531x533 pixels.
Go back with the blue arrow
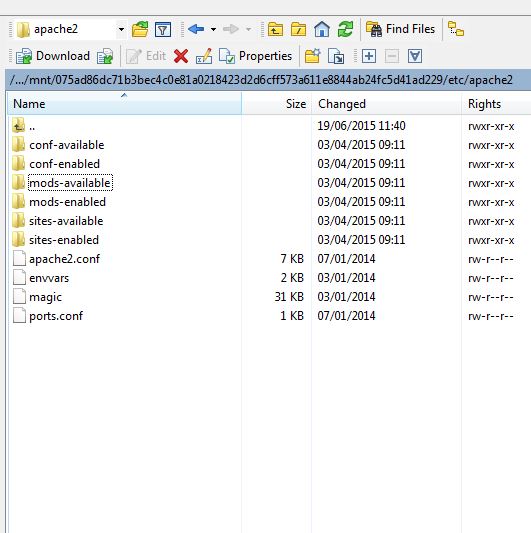tap(196, 29)
